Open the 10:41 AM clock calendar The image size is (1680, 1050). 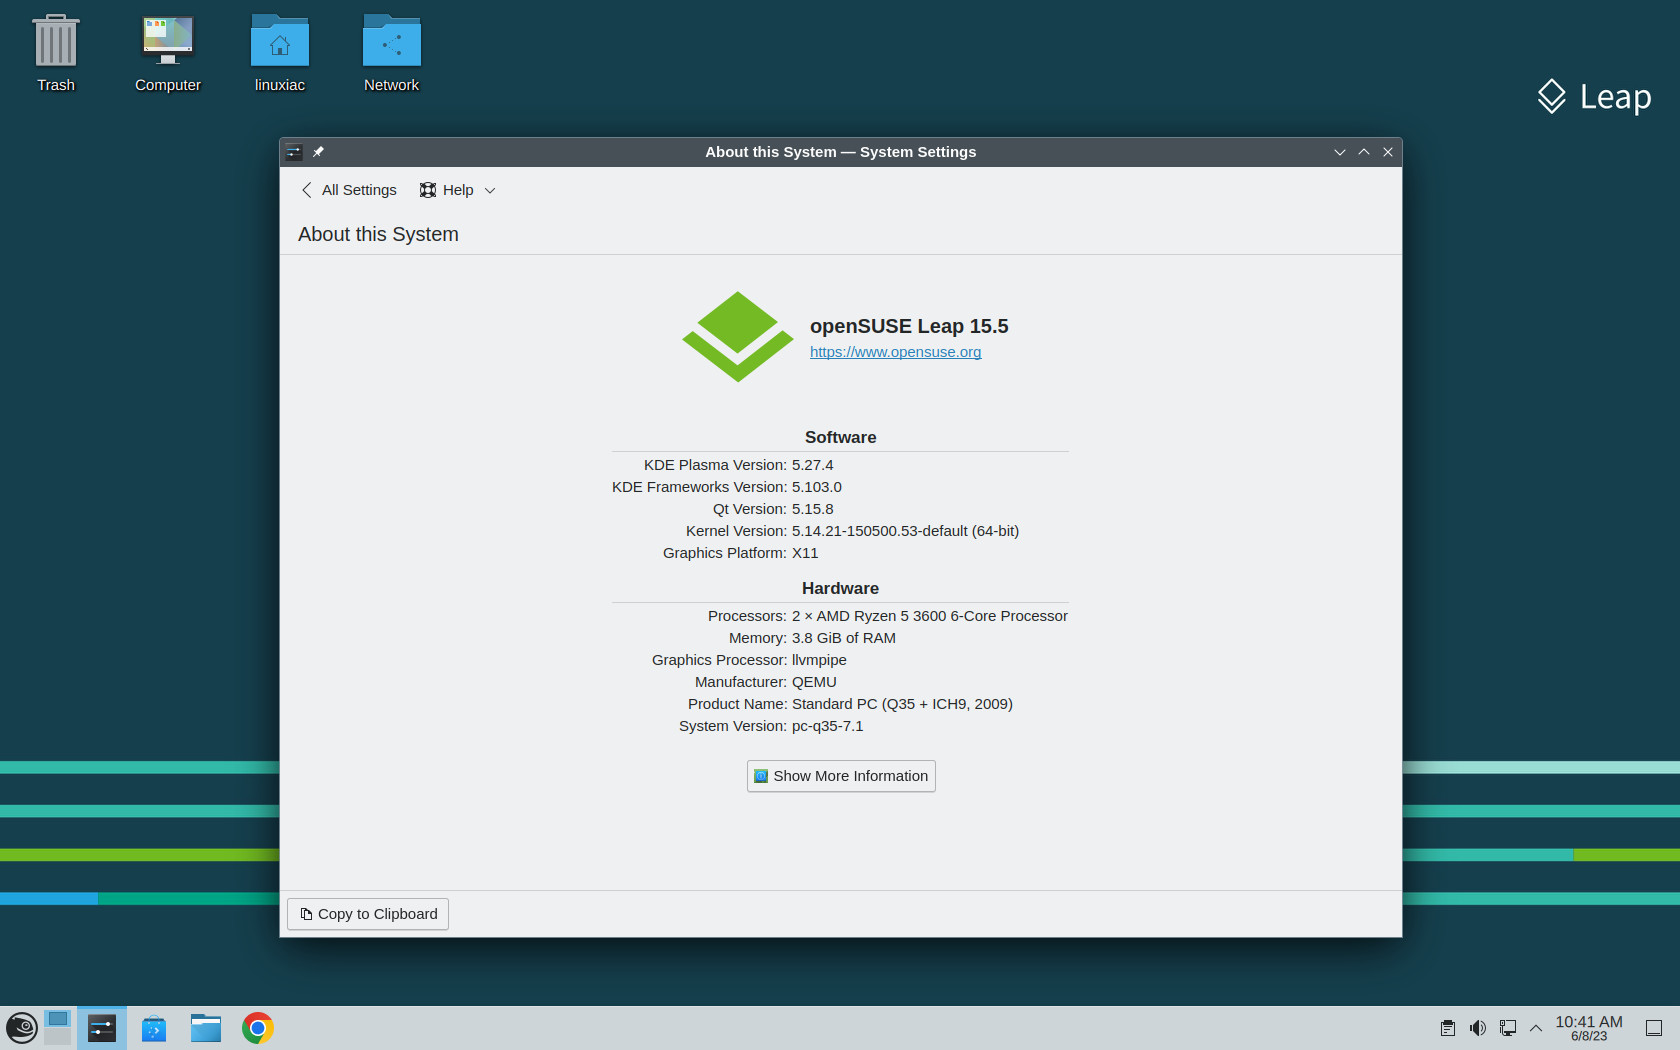(x=1589, y=1028)
